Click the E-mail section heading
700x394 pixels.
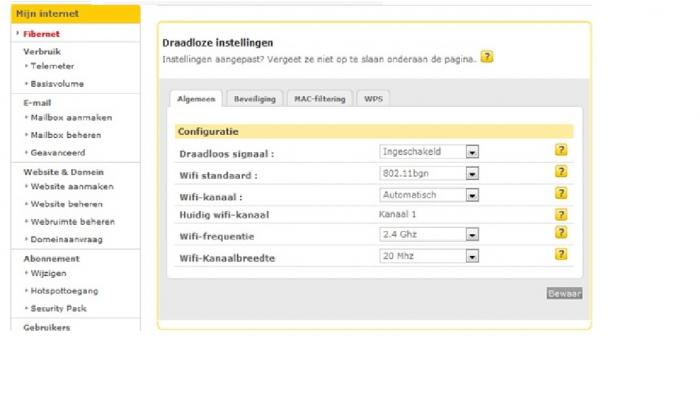[x=37, y=103]
